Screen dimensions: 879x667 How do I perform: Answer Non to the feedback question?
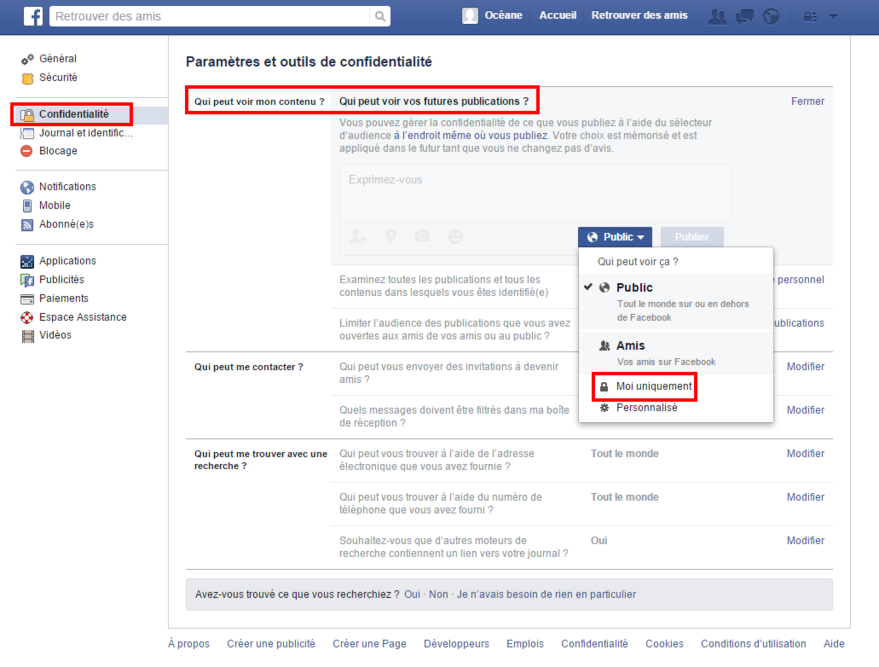(x=438, y=594)
